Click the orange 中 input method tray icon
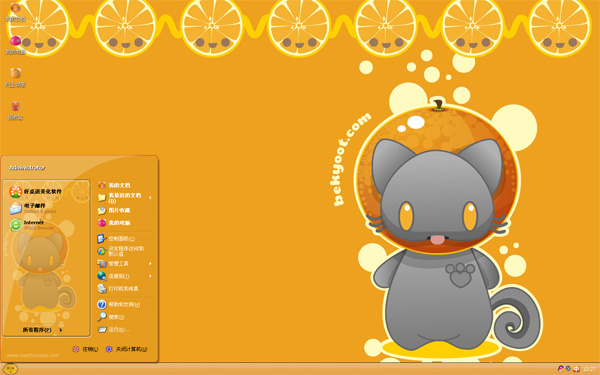 pyautogui.click(x=576, y=369)
